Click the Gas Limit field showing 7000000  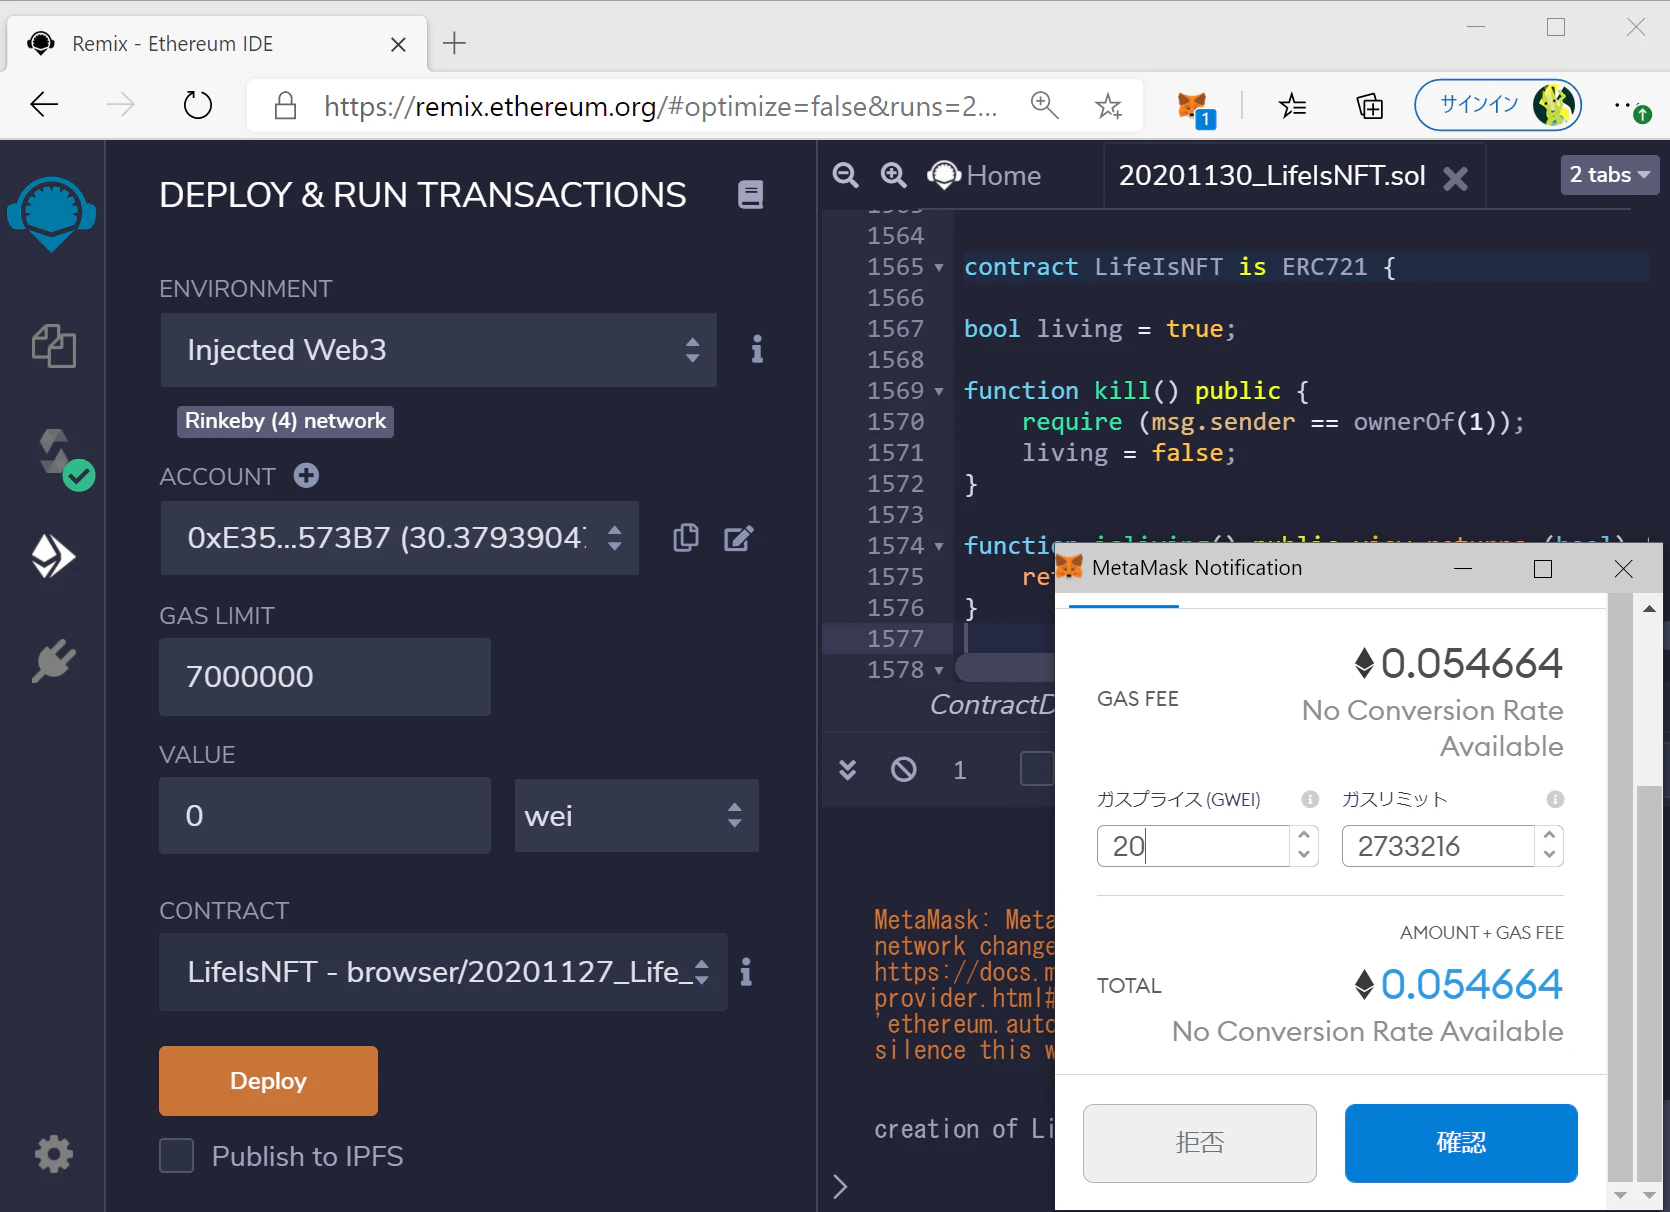coord(325,677)
